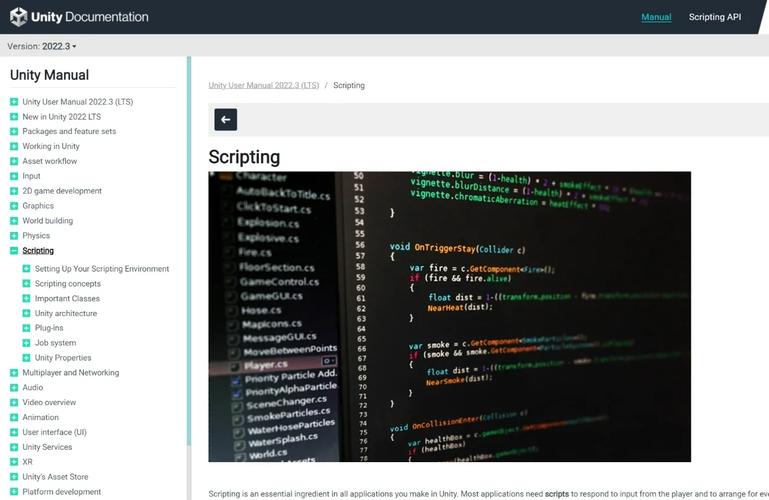This screenshot has height=500, width=769.
Task: Open the User interface (UI) link
Action: coord(54,432)
